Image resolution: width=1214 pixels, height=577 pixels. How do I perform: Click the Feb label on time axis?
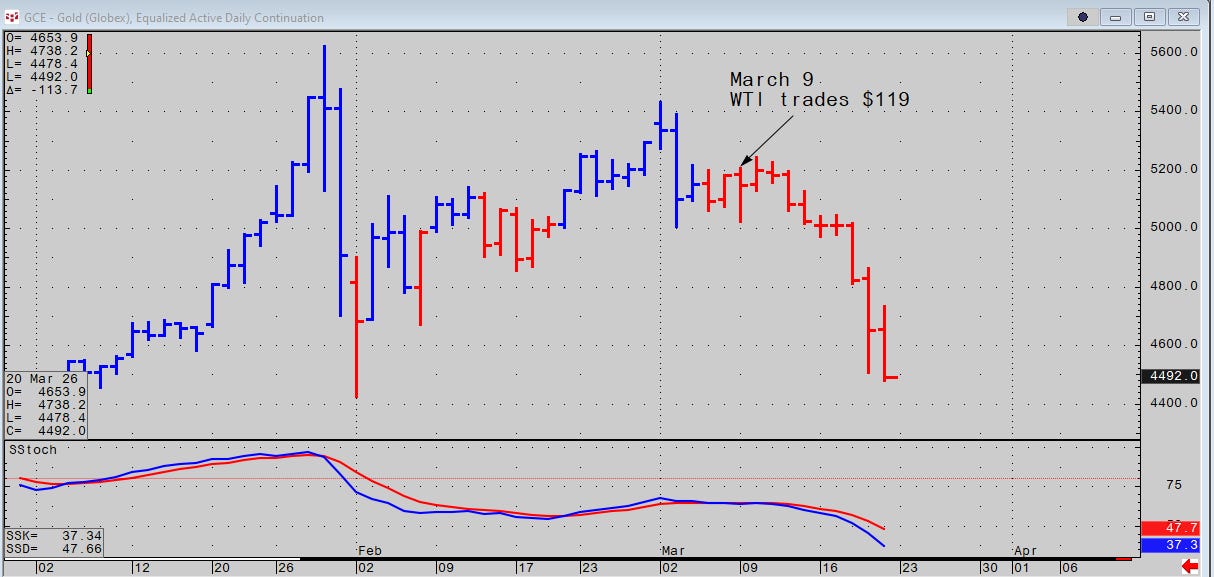pyautogui.click(x=370, y=551)
